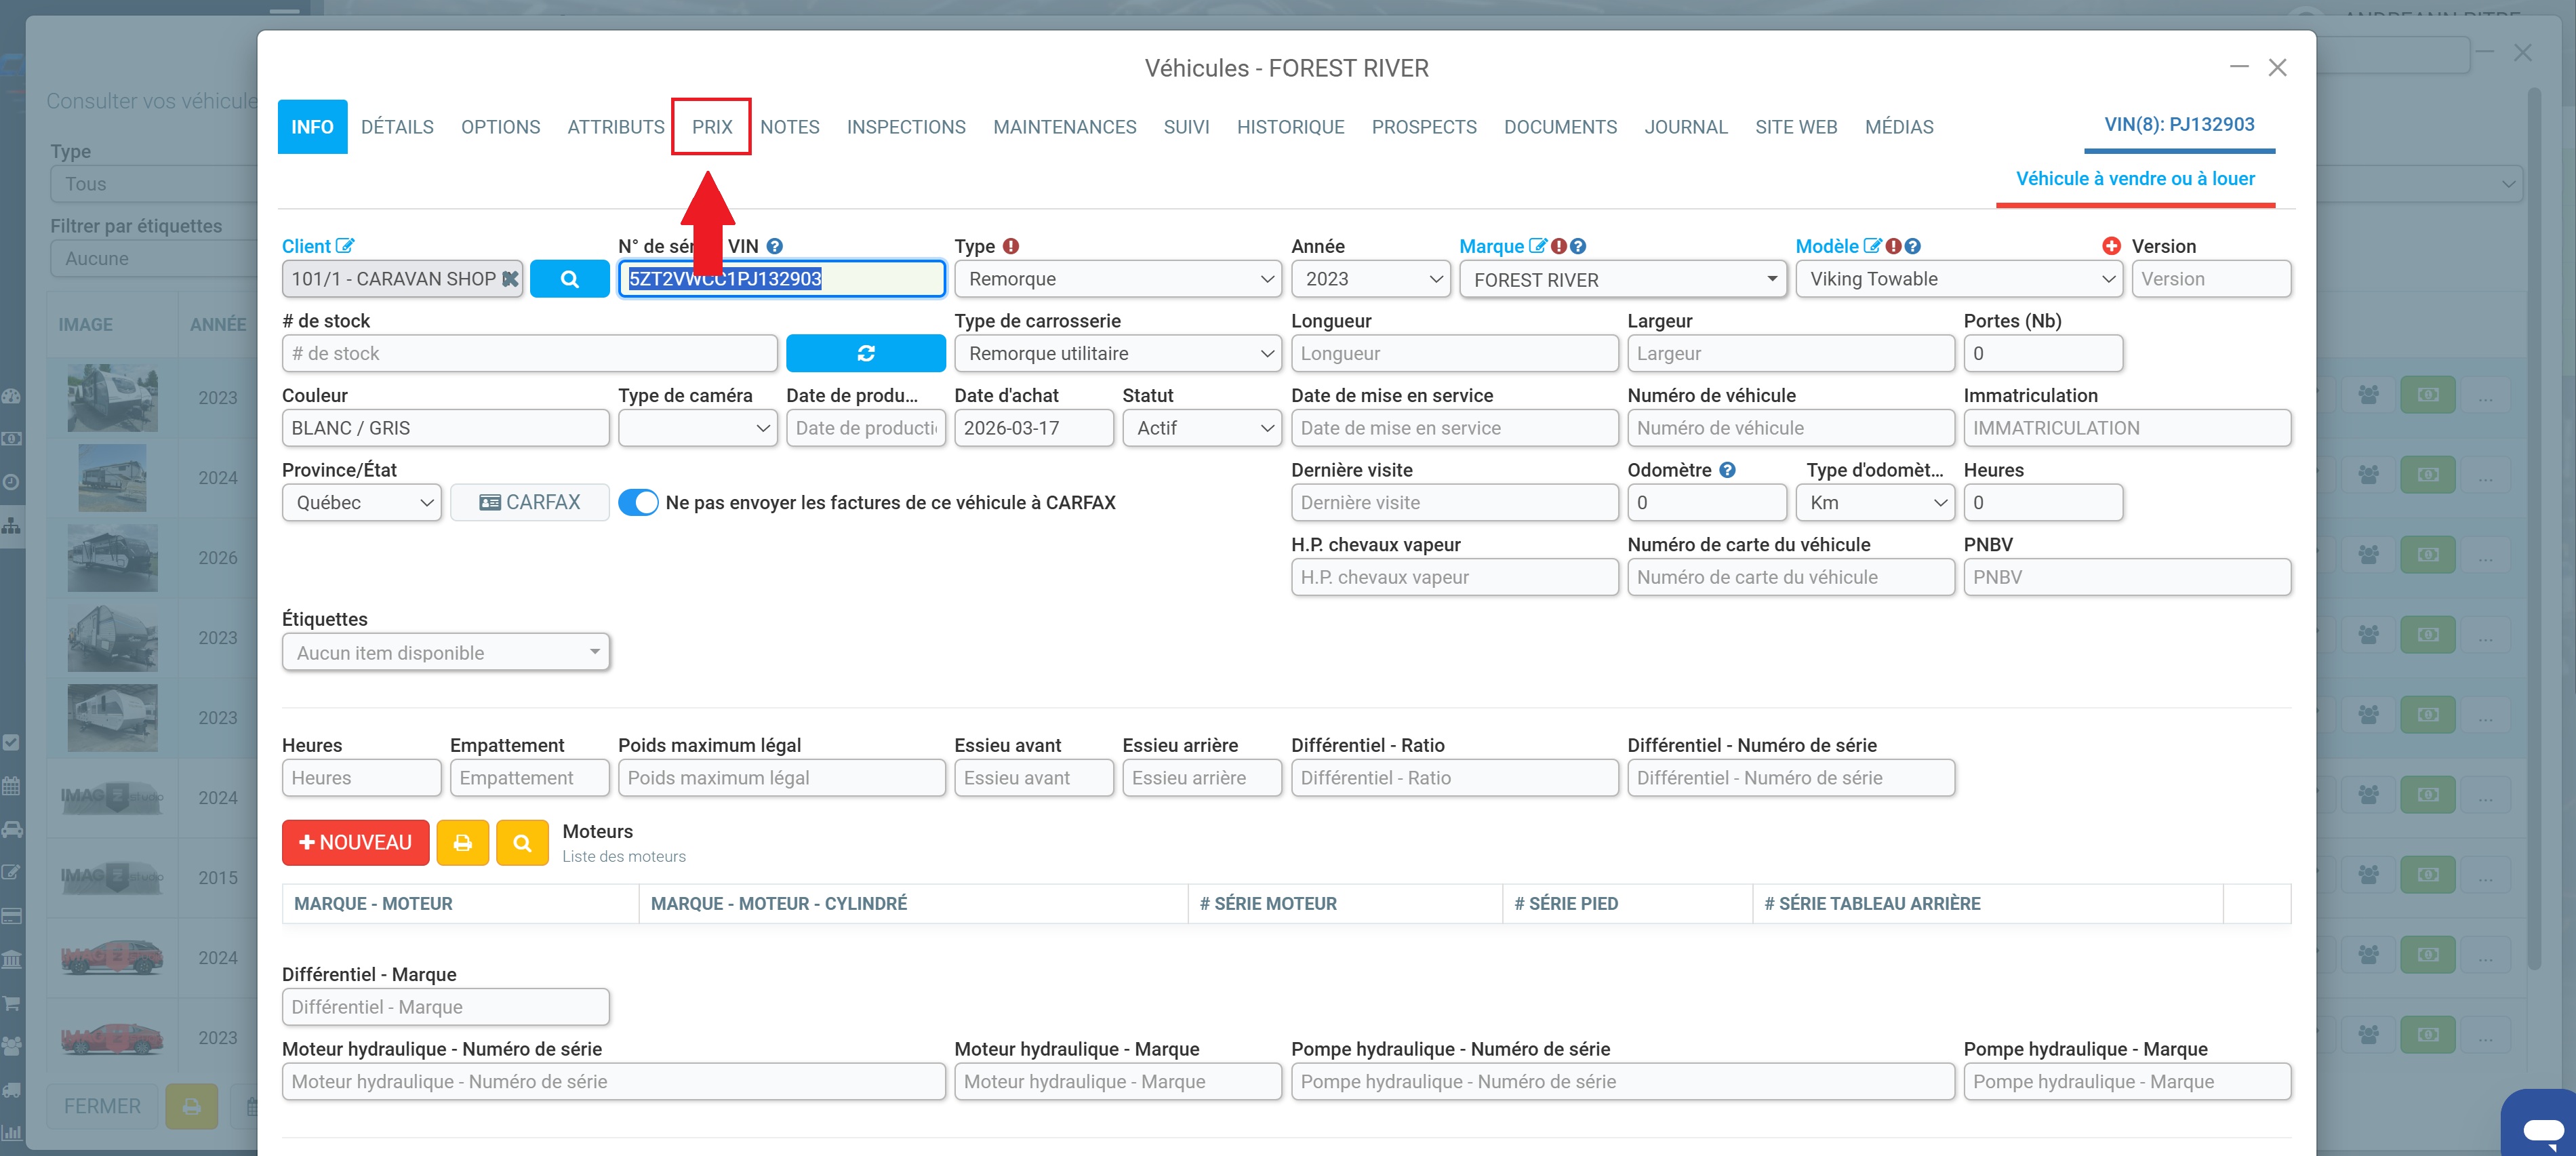The width and height of the screenshot is (2576, 1156).
Task: Open the INSPECTIONS tab
Action: click(906, 127)
